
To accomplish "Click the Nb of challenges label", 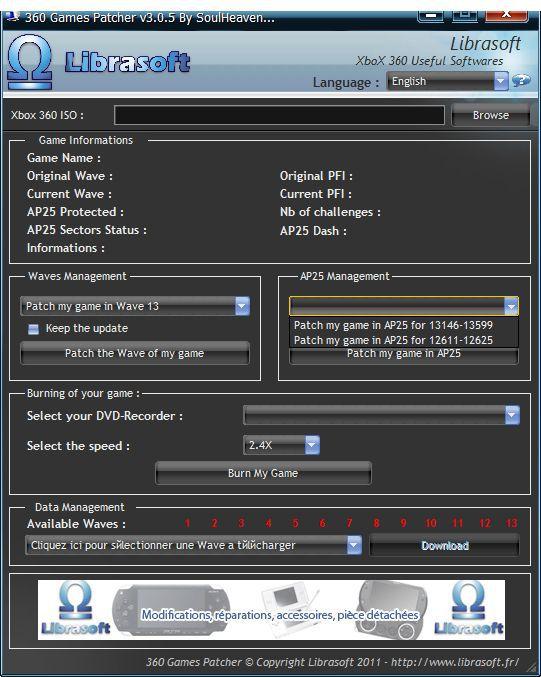I will (330, 212).
